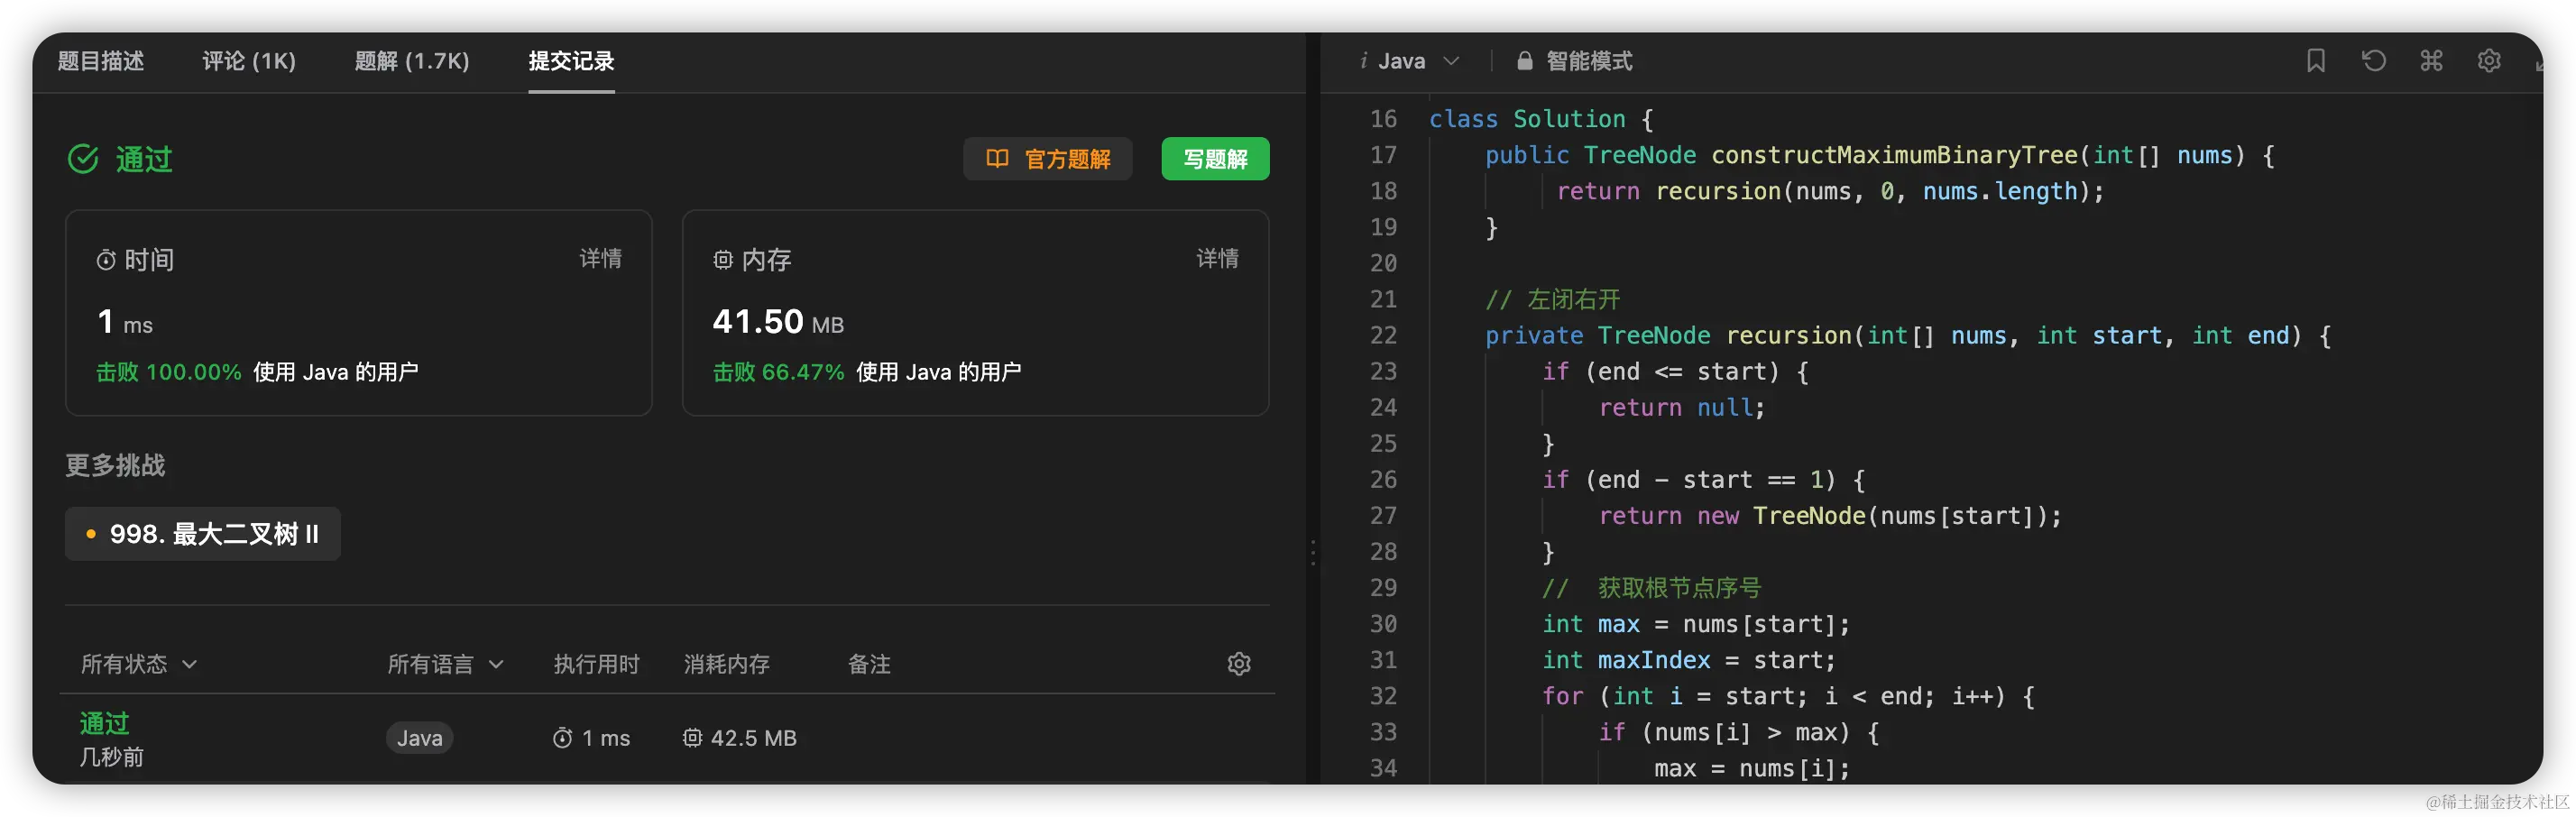The width and height of the screenshot is (2576, 817).
Task: Select the 提交记录 tab
Action: 571,61
